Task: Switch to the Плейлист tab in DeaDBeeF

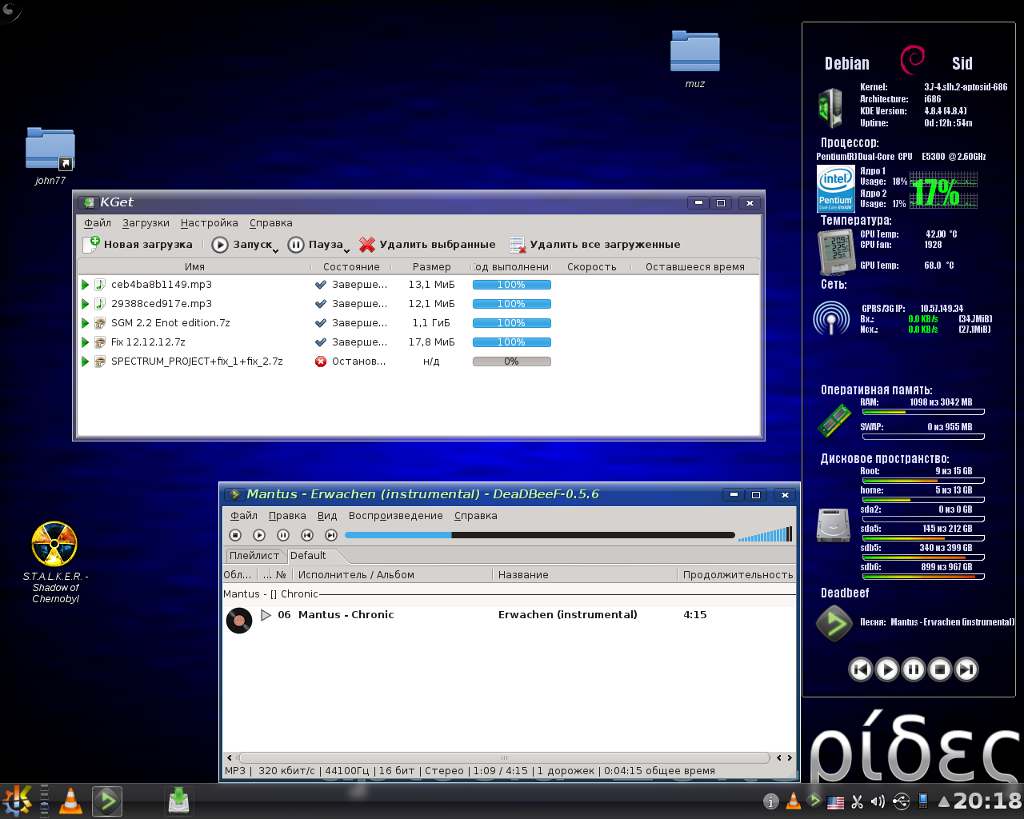Action: (254, 555)
